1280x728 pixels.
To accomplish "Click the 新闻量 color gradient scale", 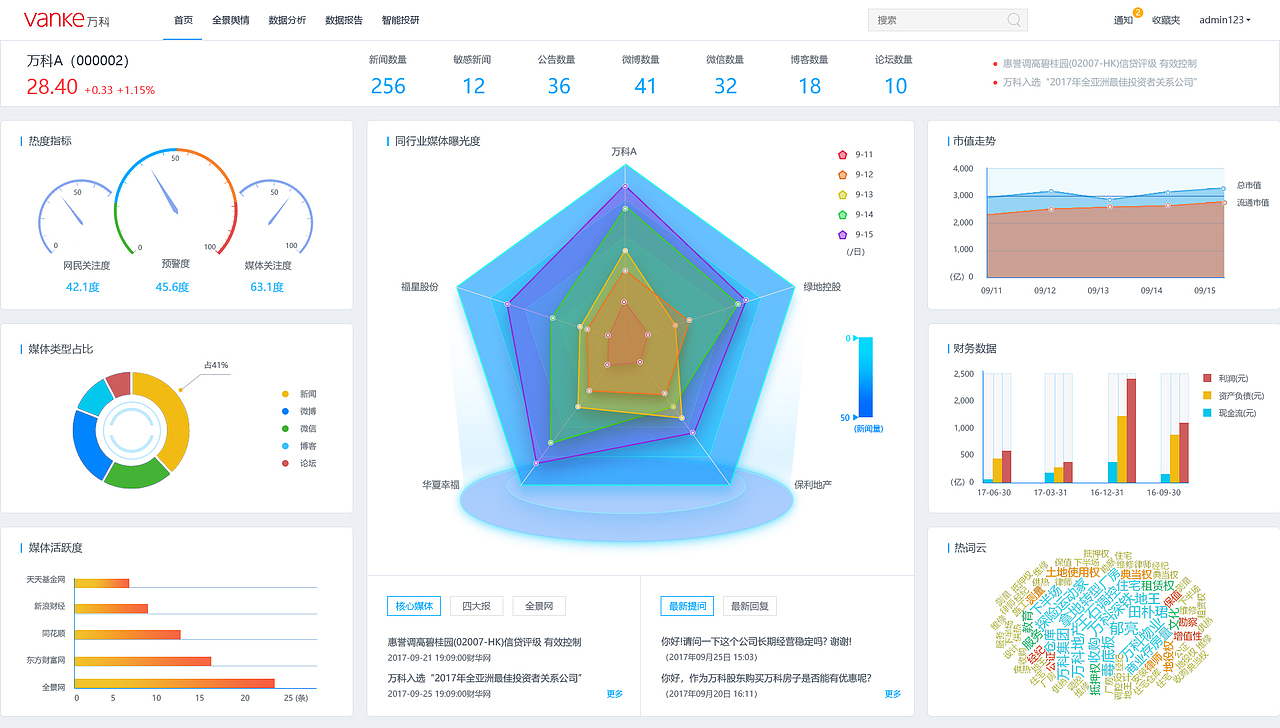I will 865,377.
